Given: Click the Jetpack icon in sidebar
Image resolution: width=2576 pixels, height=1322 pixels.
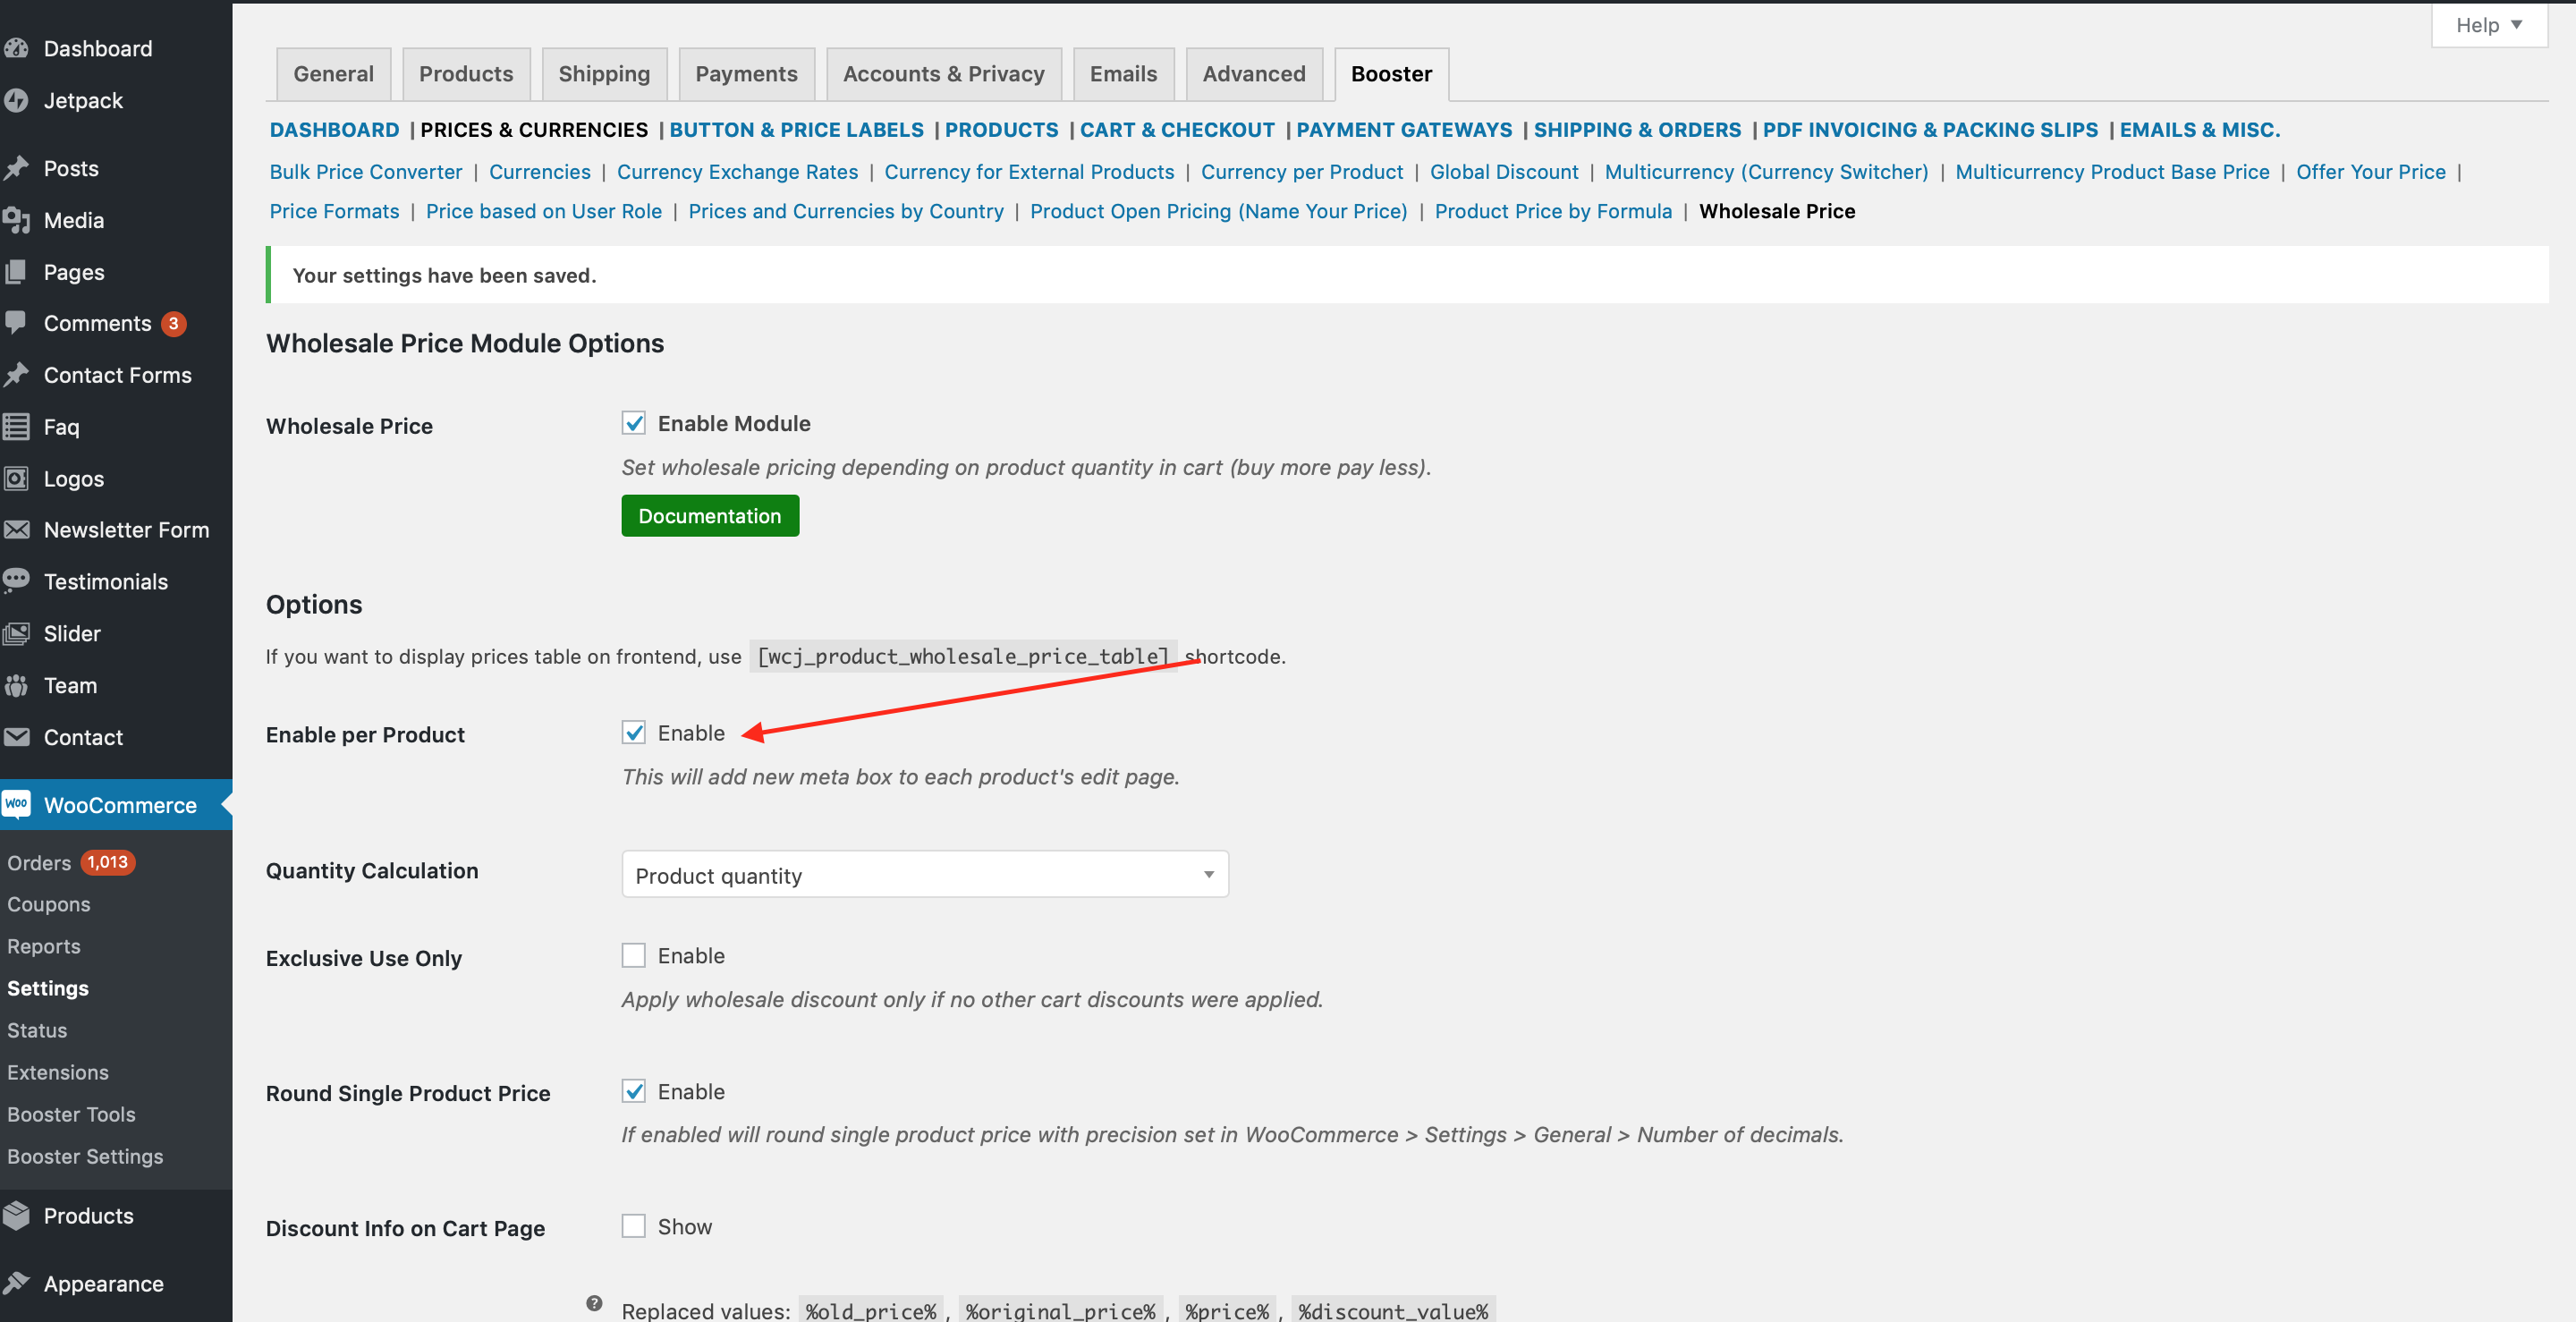Looking at the screenshot, I should coord(16,100).
